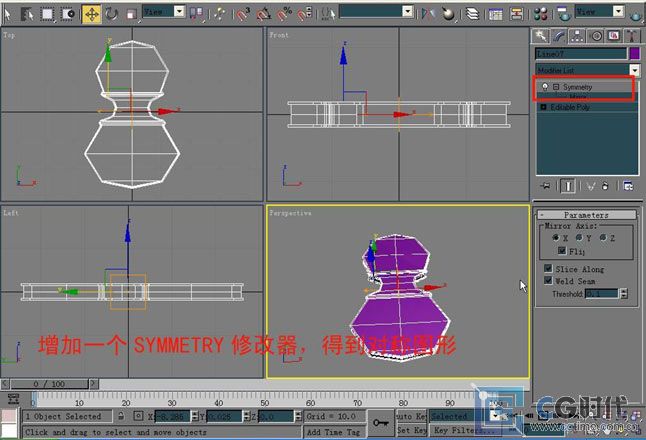Click the Align tool icon
This screenshot has width=646, height=440.
click(x=448, y=14)
